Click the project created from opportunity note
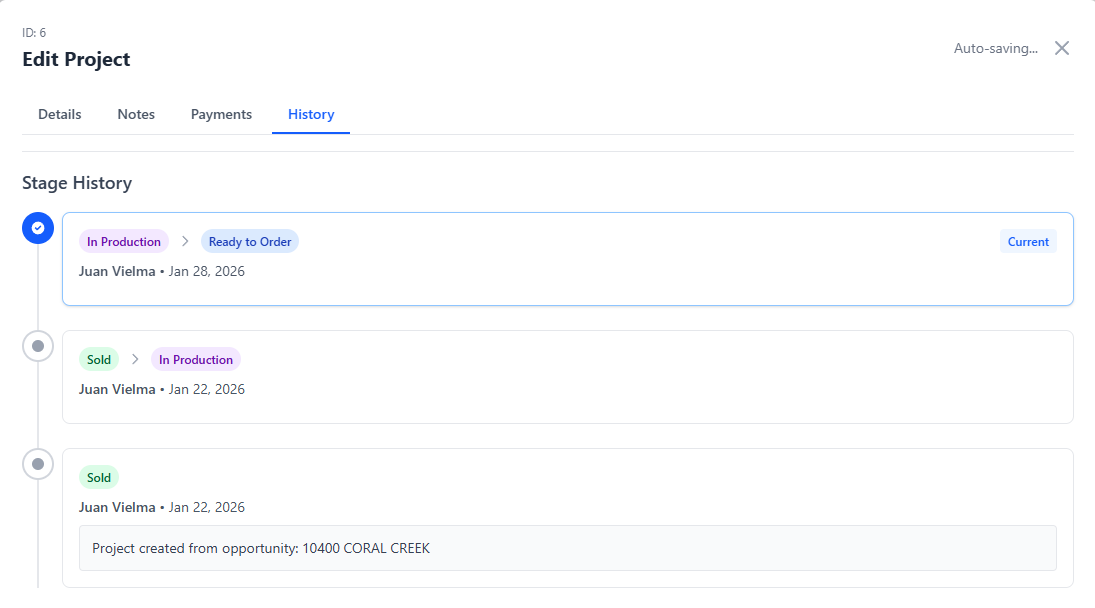This screenshot has height=608, width=1095. click(x=261, y=548)
